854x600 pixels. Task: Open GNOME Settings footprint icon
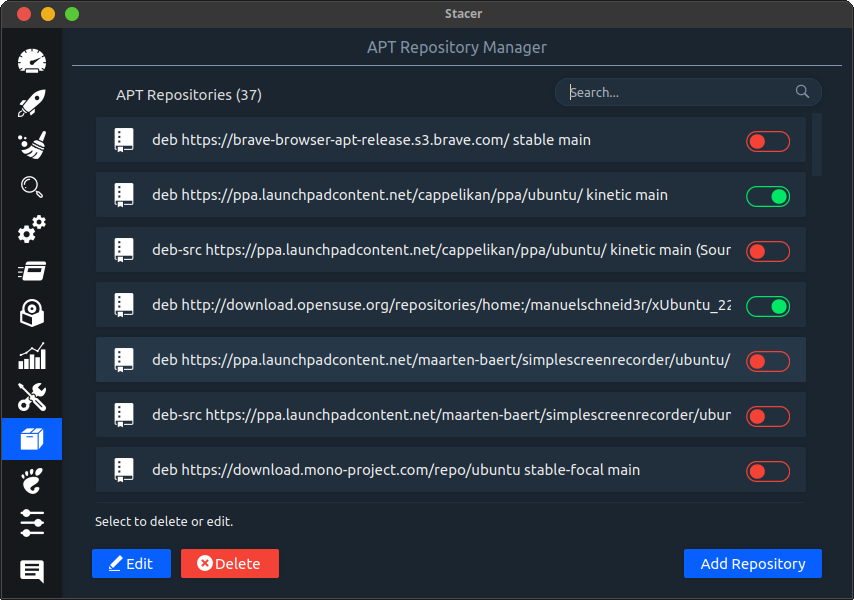32,483
